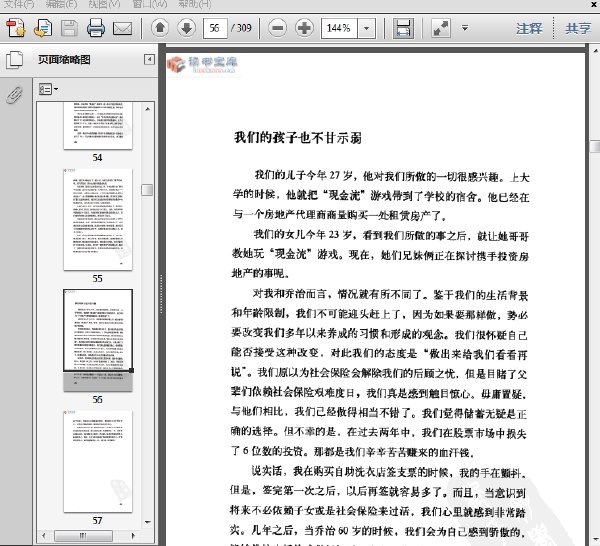Click the page 57 label
Screen dimensions: 600x546
coord(97,520)
